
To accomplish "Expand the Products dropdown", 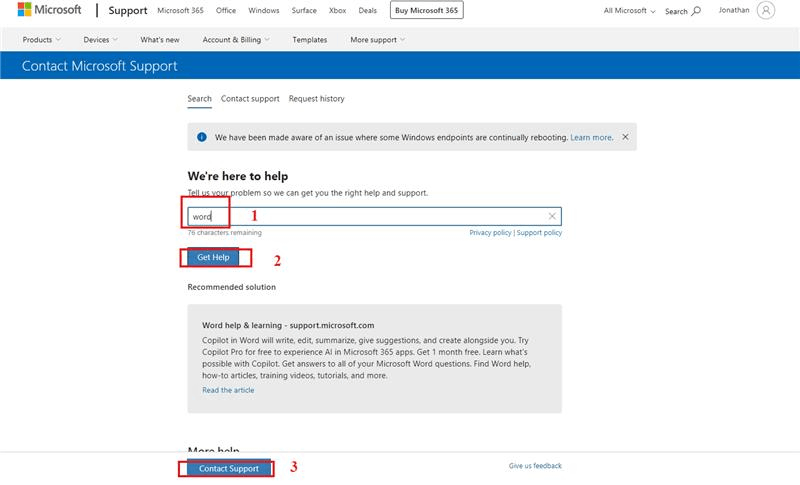I will click(x=41, y=39).
